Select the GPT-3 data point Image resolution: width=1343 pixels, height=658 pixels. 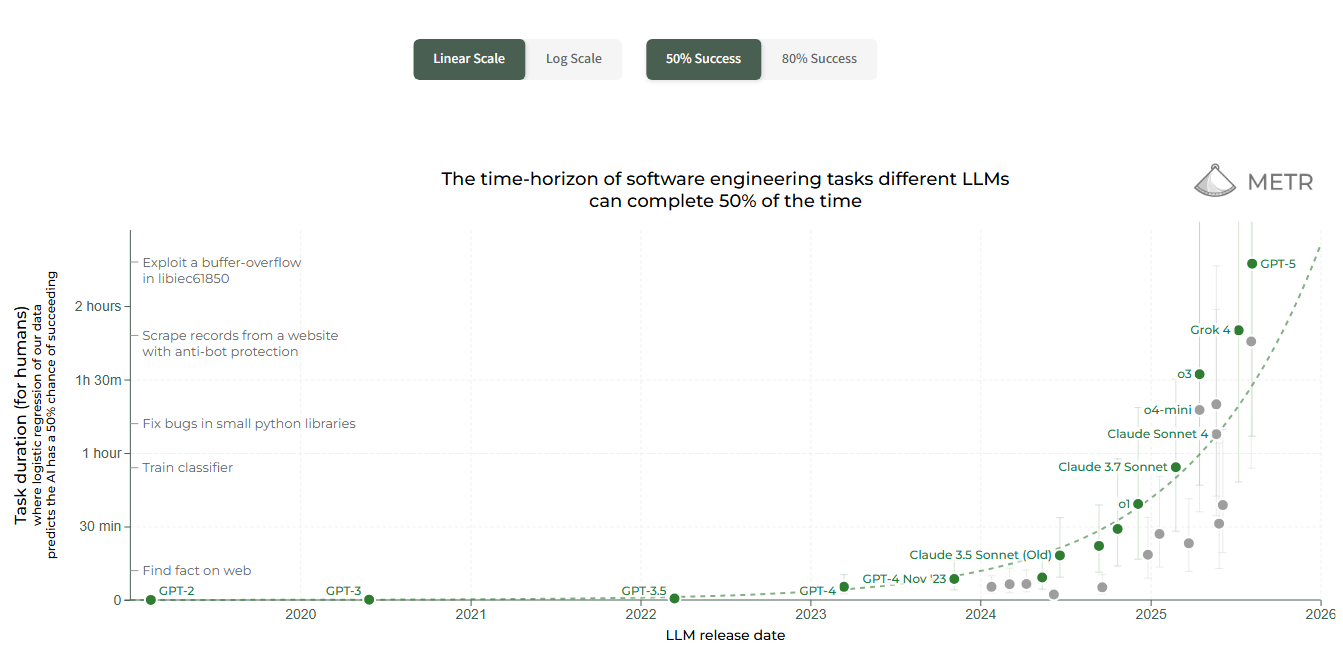(x=369, y=600)
